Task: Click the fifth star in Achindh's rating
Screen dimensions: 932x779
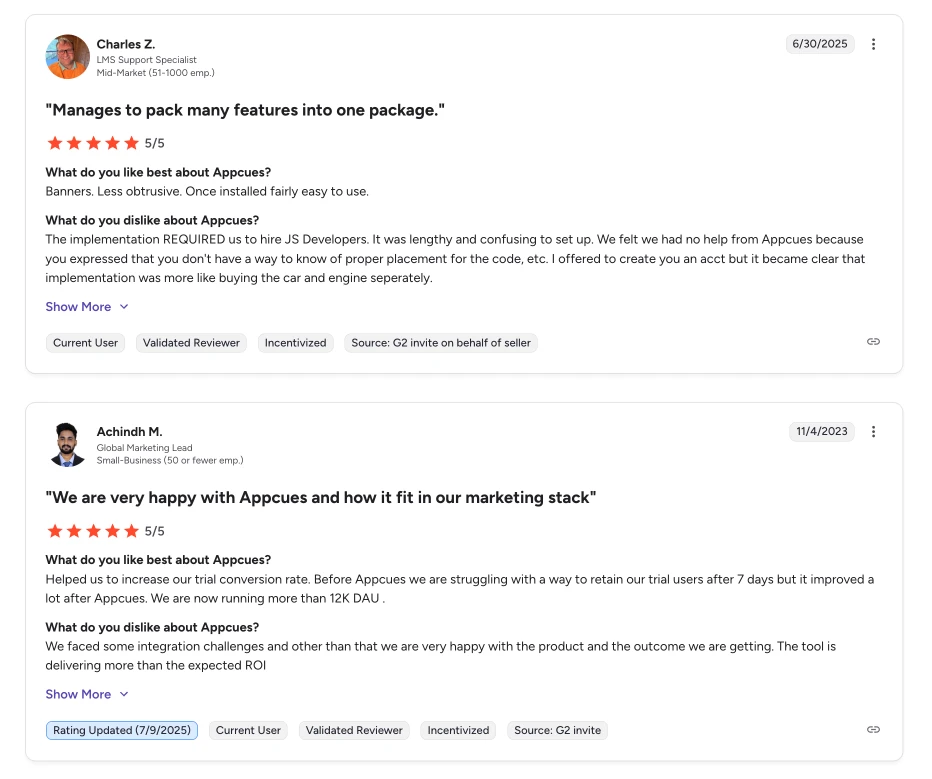Action: pyautogui.click(x=131, y=530)
